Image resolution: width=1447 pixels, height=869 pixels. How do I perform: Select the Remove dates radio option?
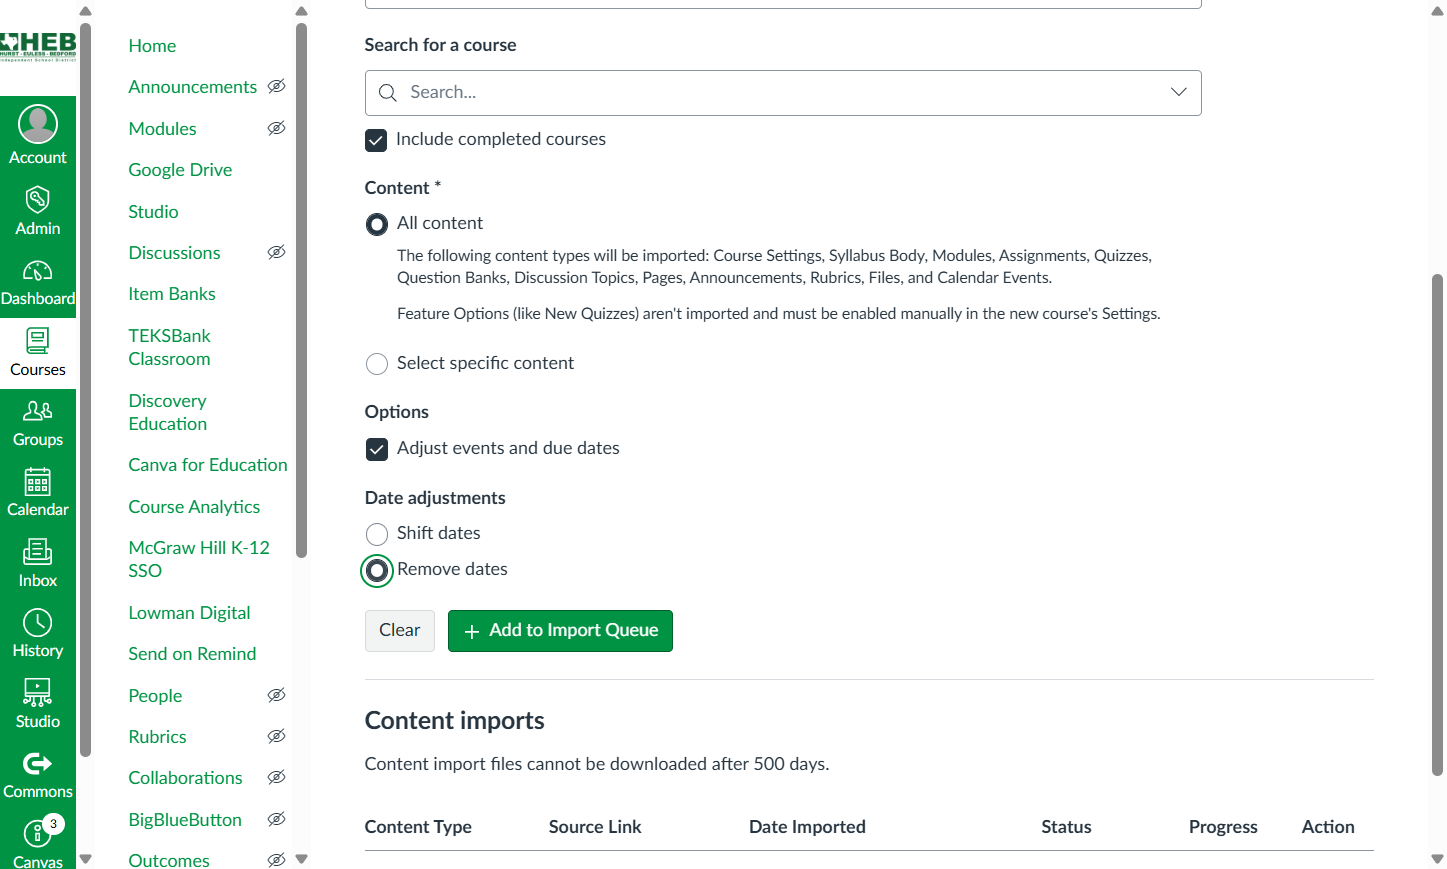point(377,570)
